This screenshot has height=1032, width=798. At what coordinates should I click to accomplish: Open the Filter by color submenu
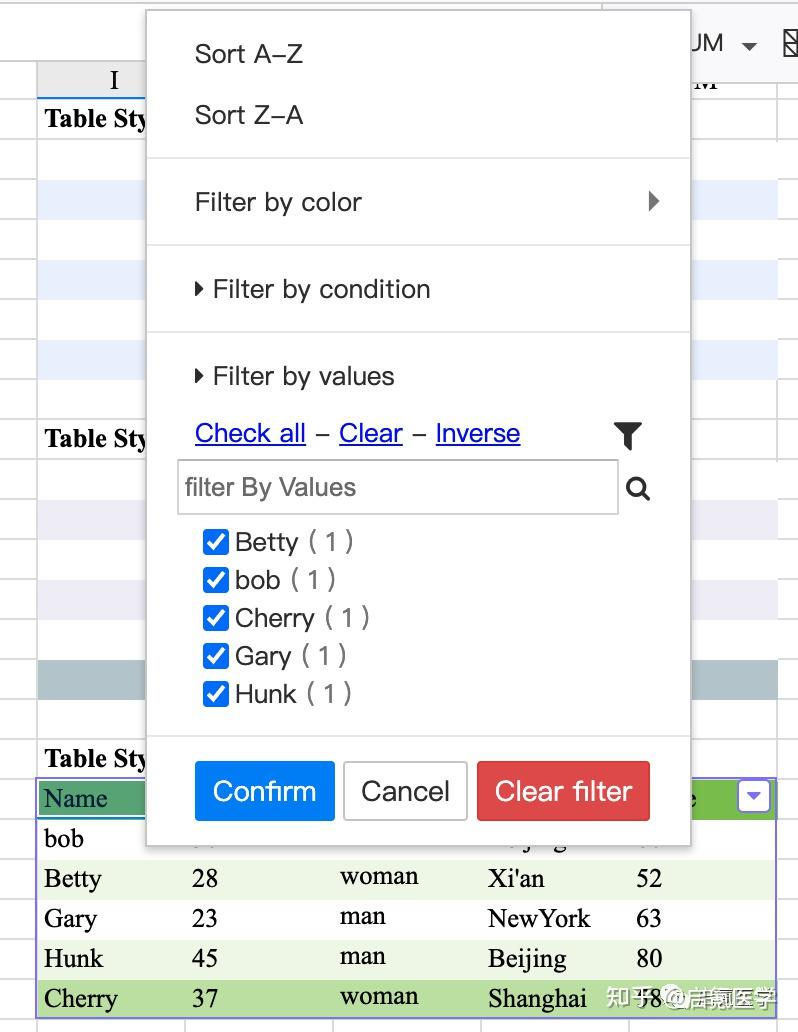click(x=278, y=202)
